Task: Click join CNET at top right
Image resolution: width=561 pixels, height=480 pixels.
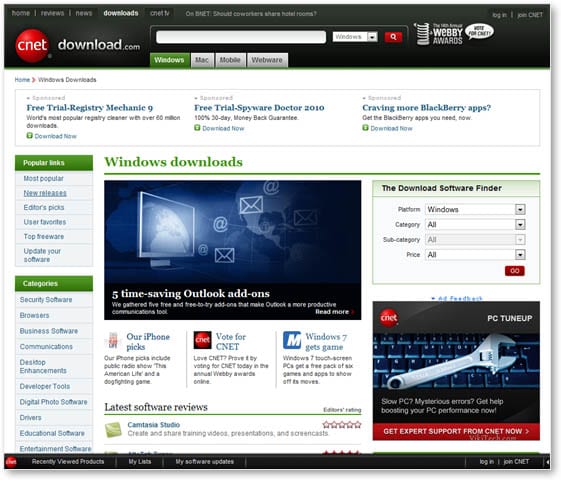Action: 530,15
